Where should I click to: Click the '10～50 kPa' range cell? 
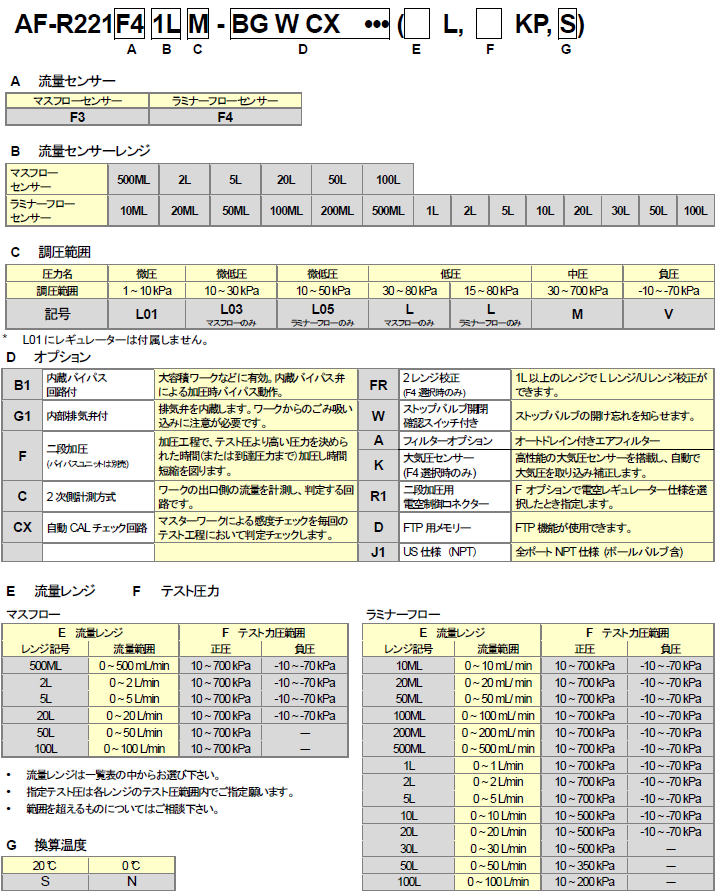[x=323, y=290]
